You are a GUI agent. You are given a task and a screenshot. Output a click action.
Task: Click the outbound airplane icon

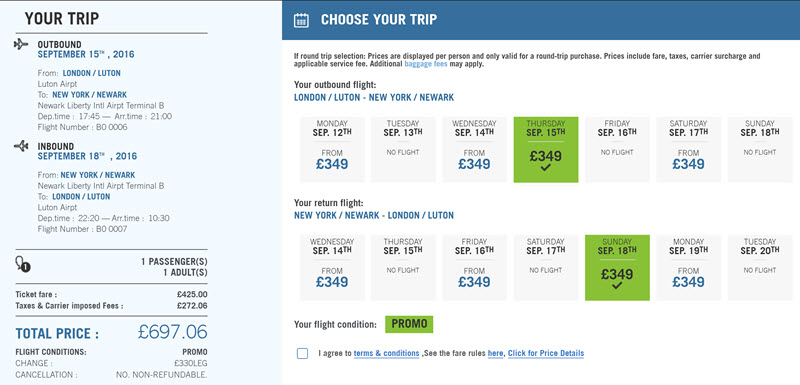21,45
